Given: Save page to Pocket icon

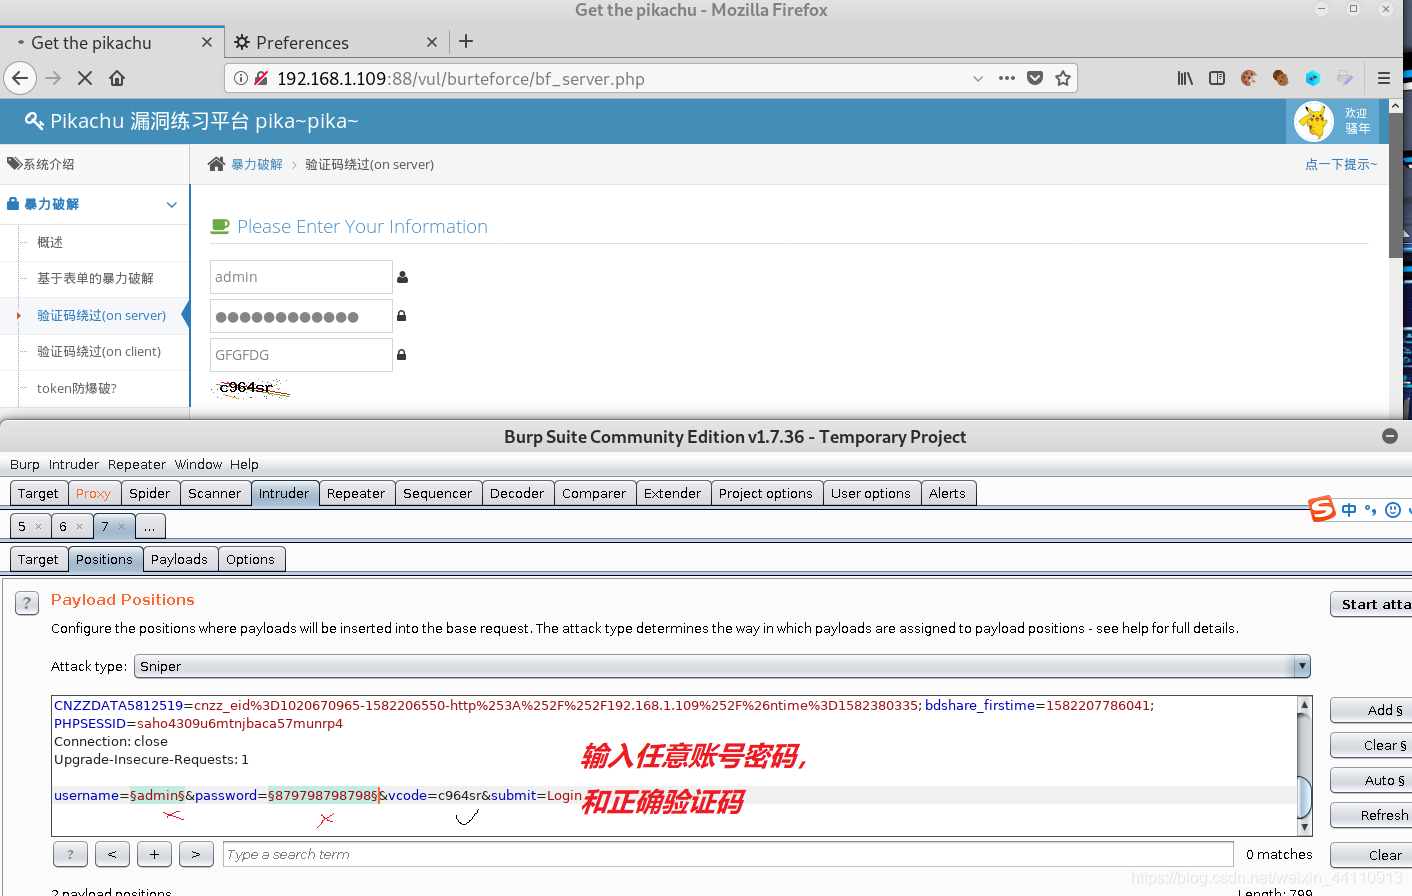Looking at the screenshot, I should tap(1035, 78).
